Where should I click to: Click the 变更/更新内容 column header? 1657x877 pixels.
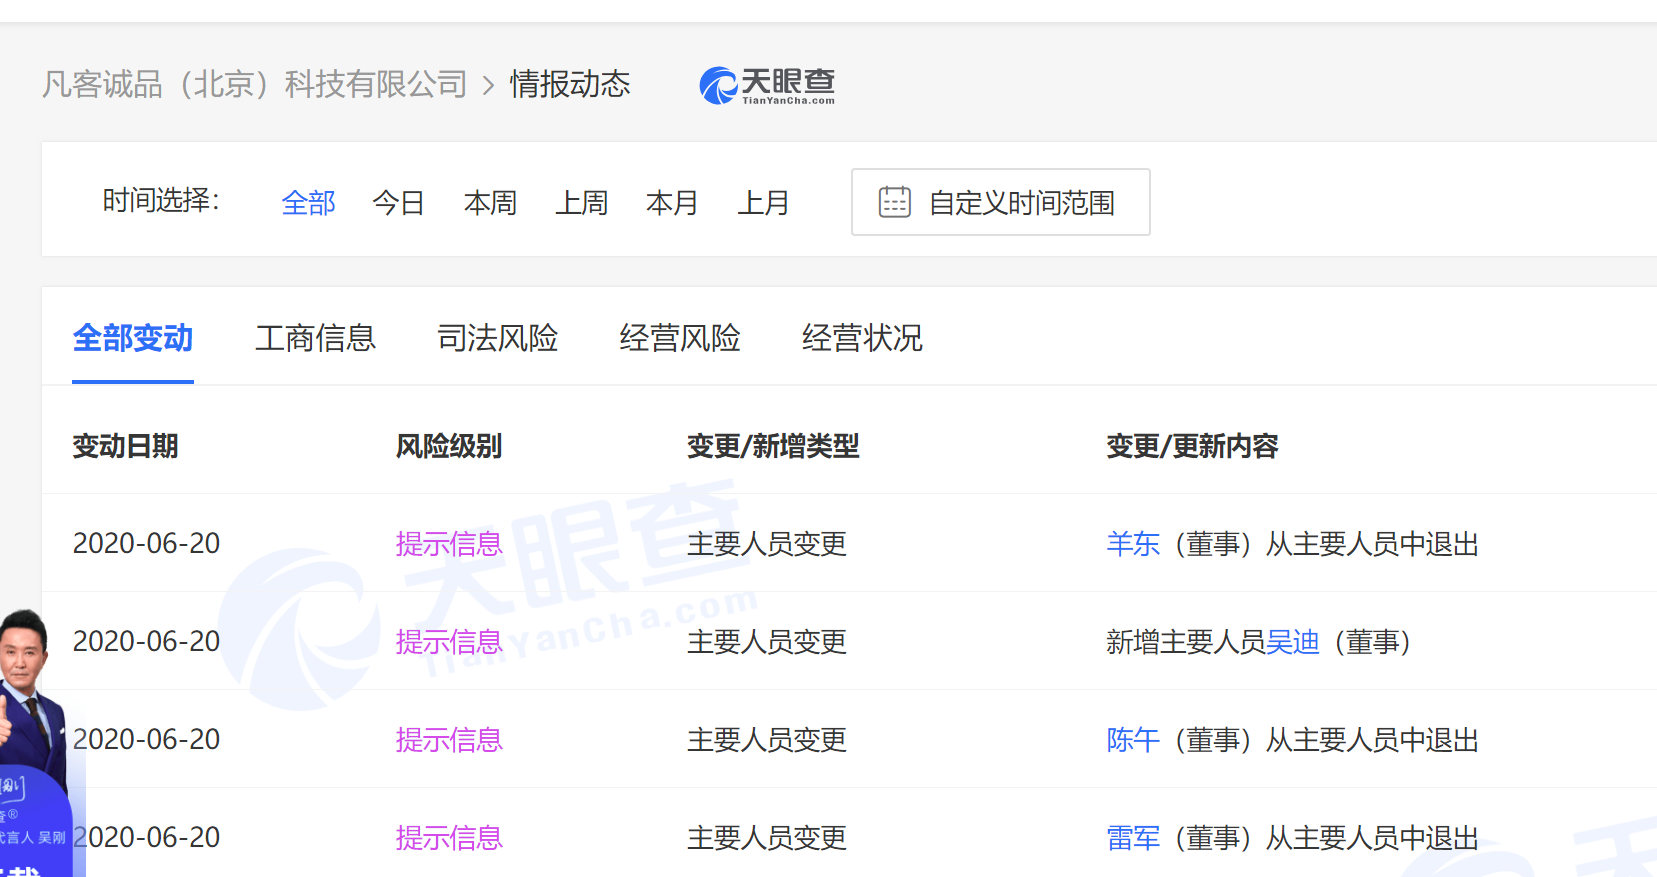click(1192, 446)
